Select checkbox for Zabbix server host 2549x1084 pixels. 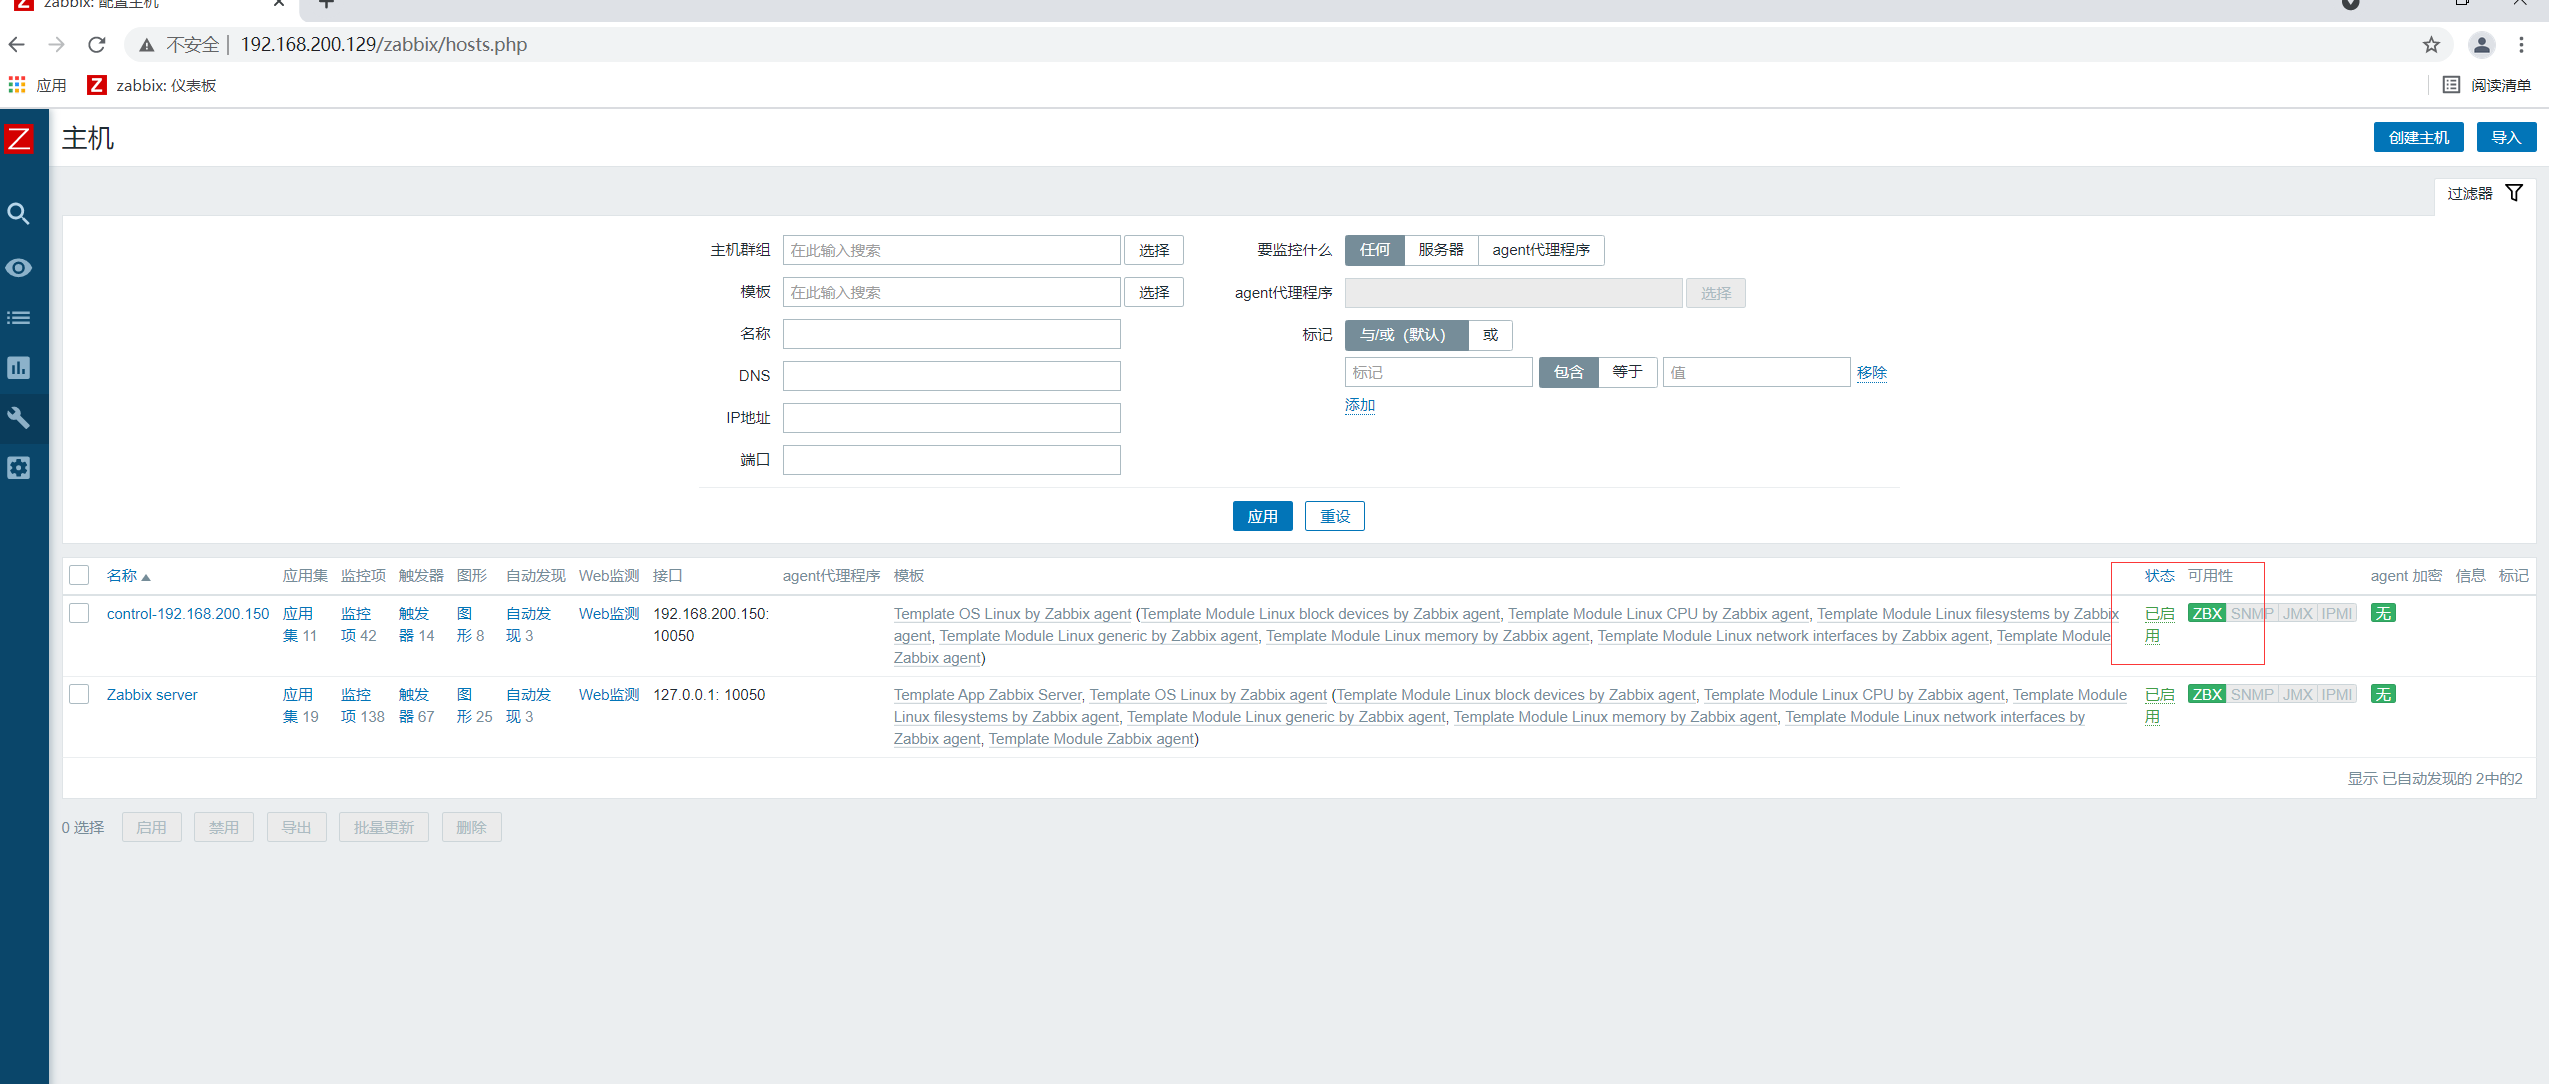tap(79, 694)
